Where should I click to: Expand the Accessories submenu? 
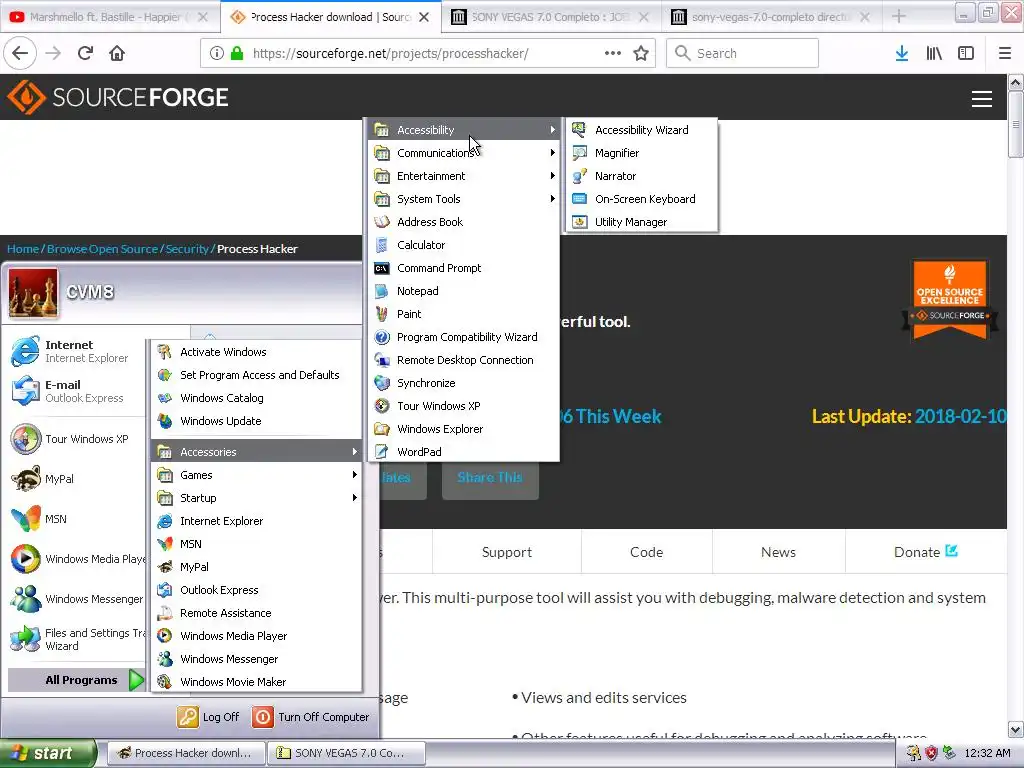click(257, 452)
